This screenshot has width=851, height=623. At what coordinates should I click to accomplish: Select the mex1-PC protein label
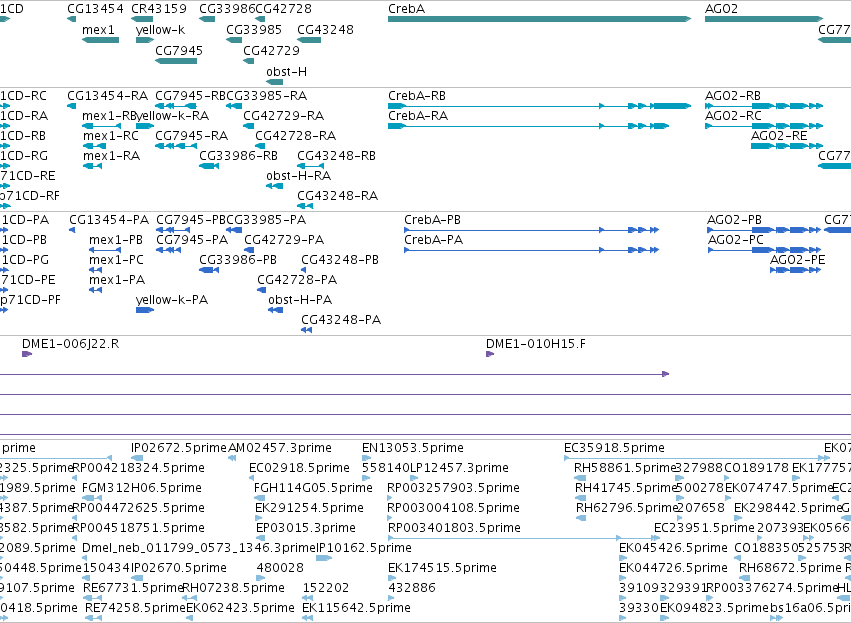coord(116,260)
